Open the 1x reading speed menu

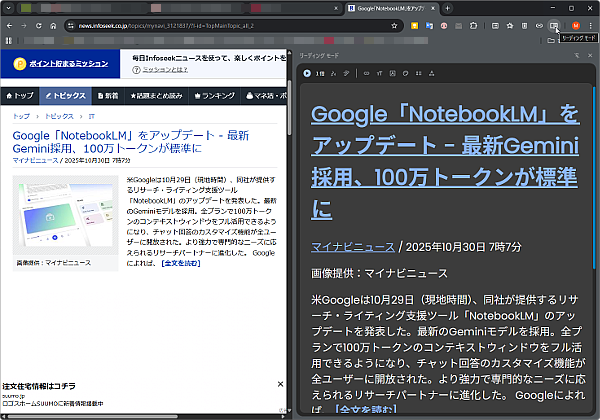pos(320,73)
